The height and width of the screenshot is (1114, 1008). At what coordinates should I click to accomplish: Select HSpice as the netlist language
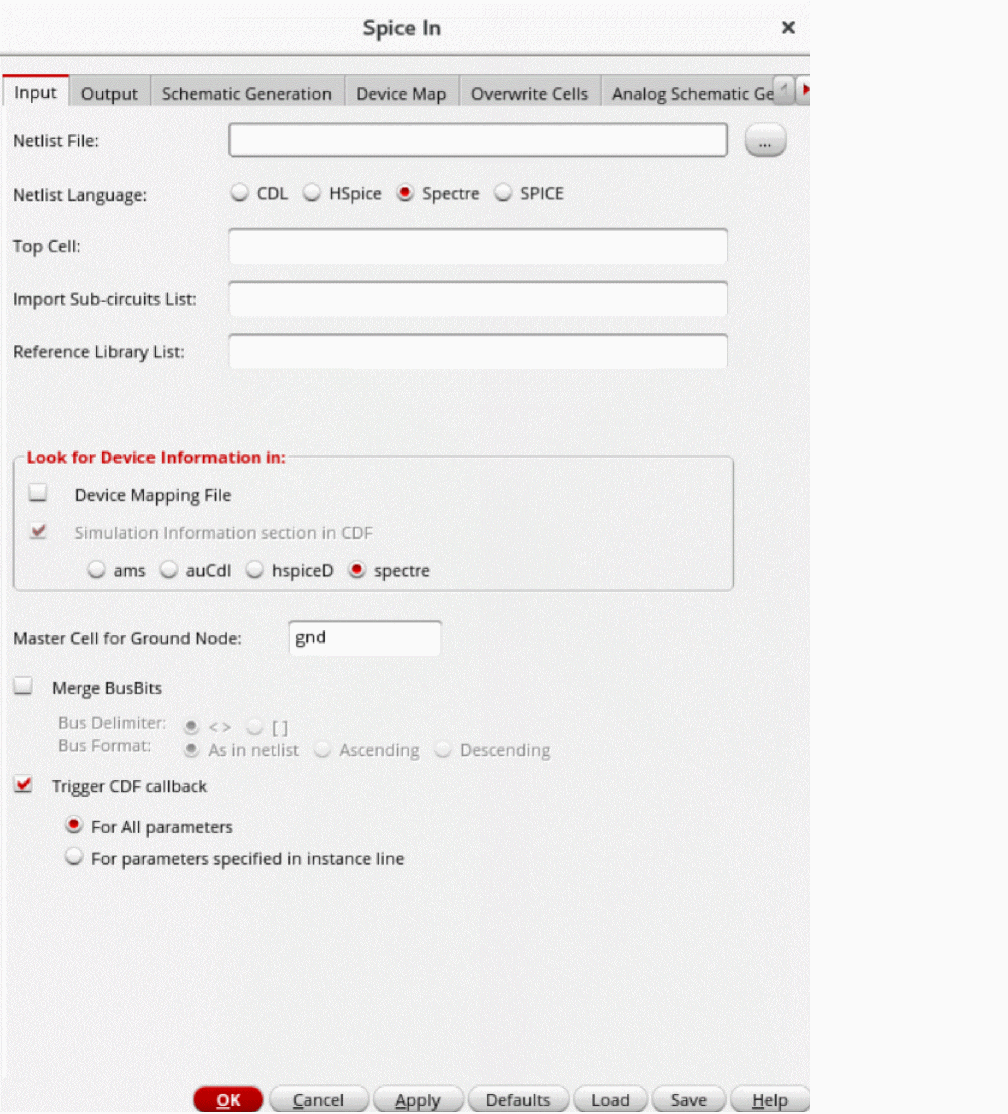click(x=312, y=193)
